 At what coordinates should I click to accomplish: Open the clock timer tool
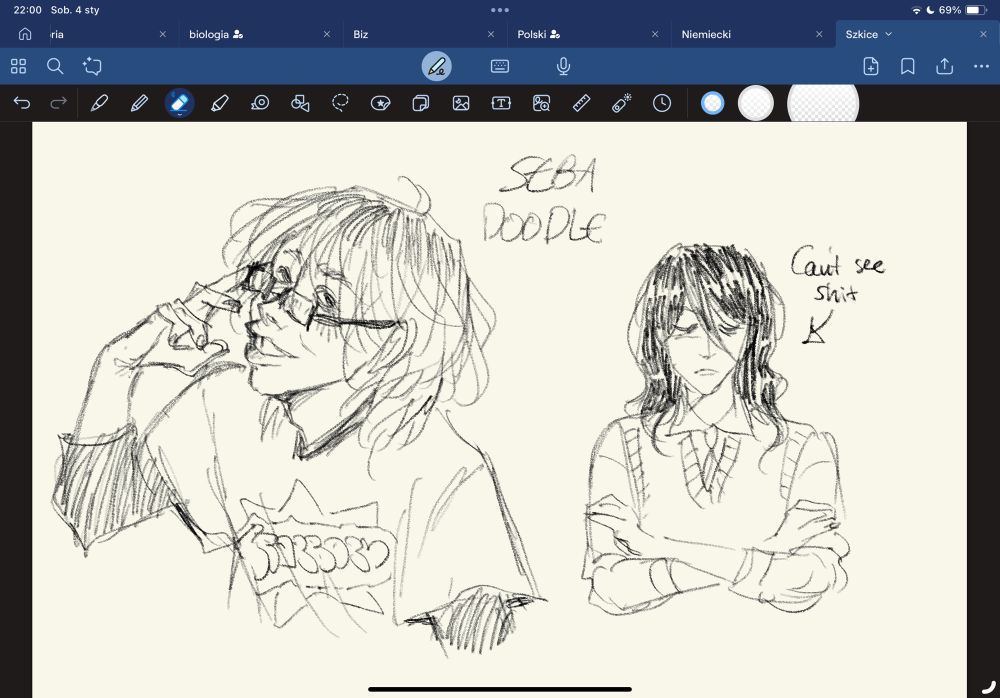tap(662, 103)
